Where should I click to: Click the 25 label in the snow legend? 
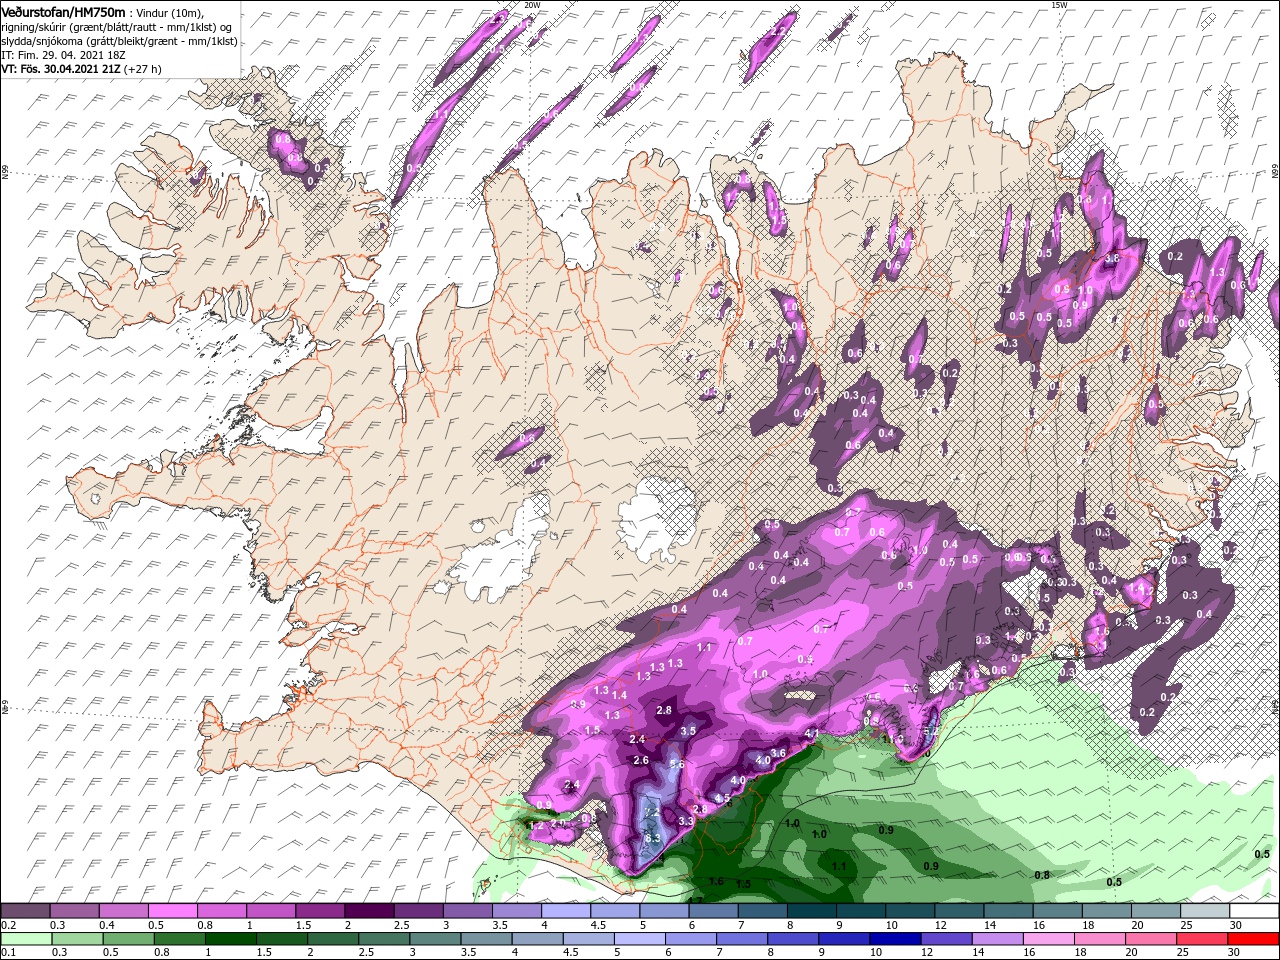pyautogui.click(x=1187, y=925)
